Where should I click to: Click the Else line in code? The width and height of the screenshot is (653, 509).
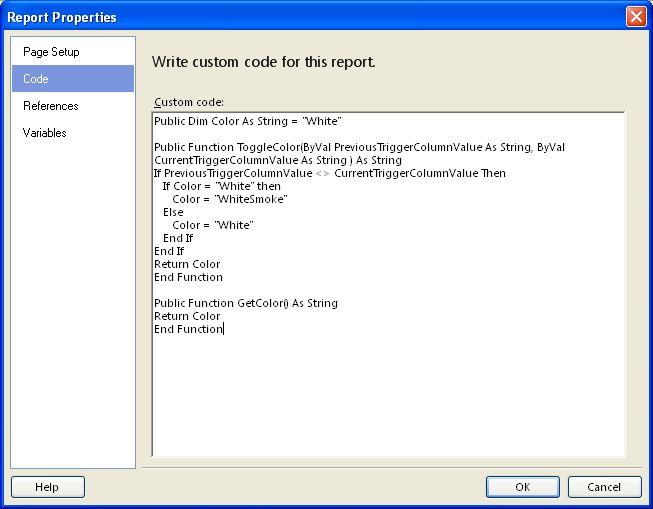pyautogui.click(x=173, y=212)
